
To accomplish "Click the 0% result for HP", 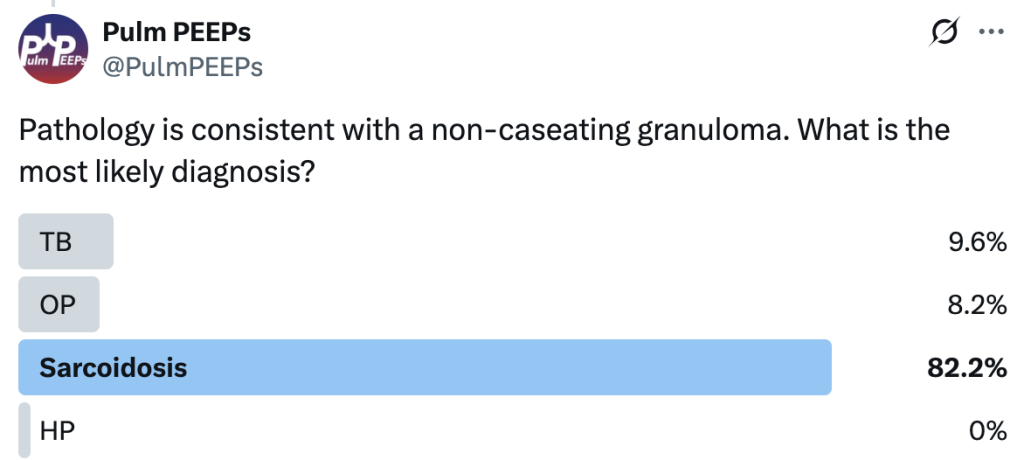I will pos(985,430).
